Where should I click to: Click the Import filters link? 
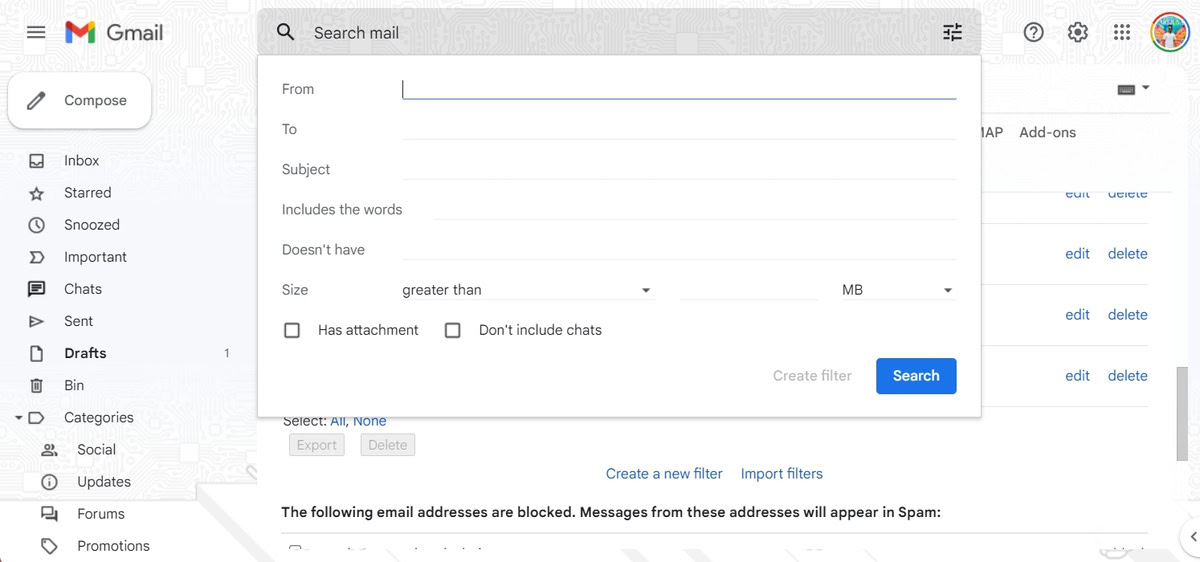782,473
